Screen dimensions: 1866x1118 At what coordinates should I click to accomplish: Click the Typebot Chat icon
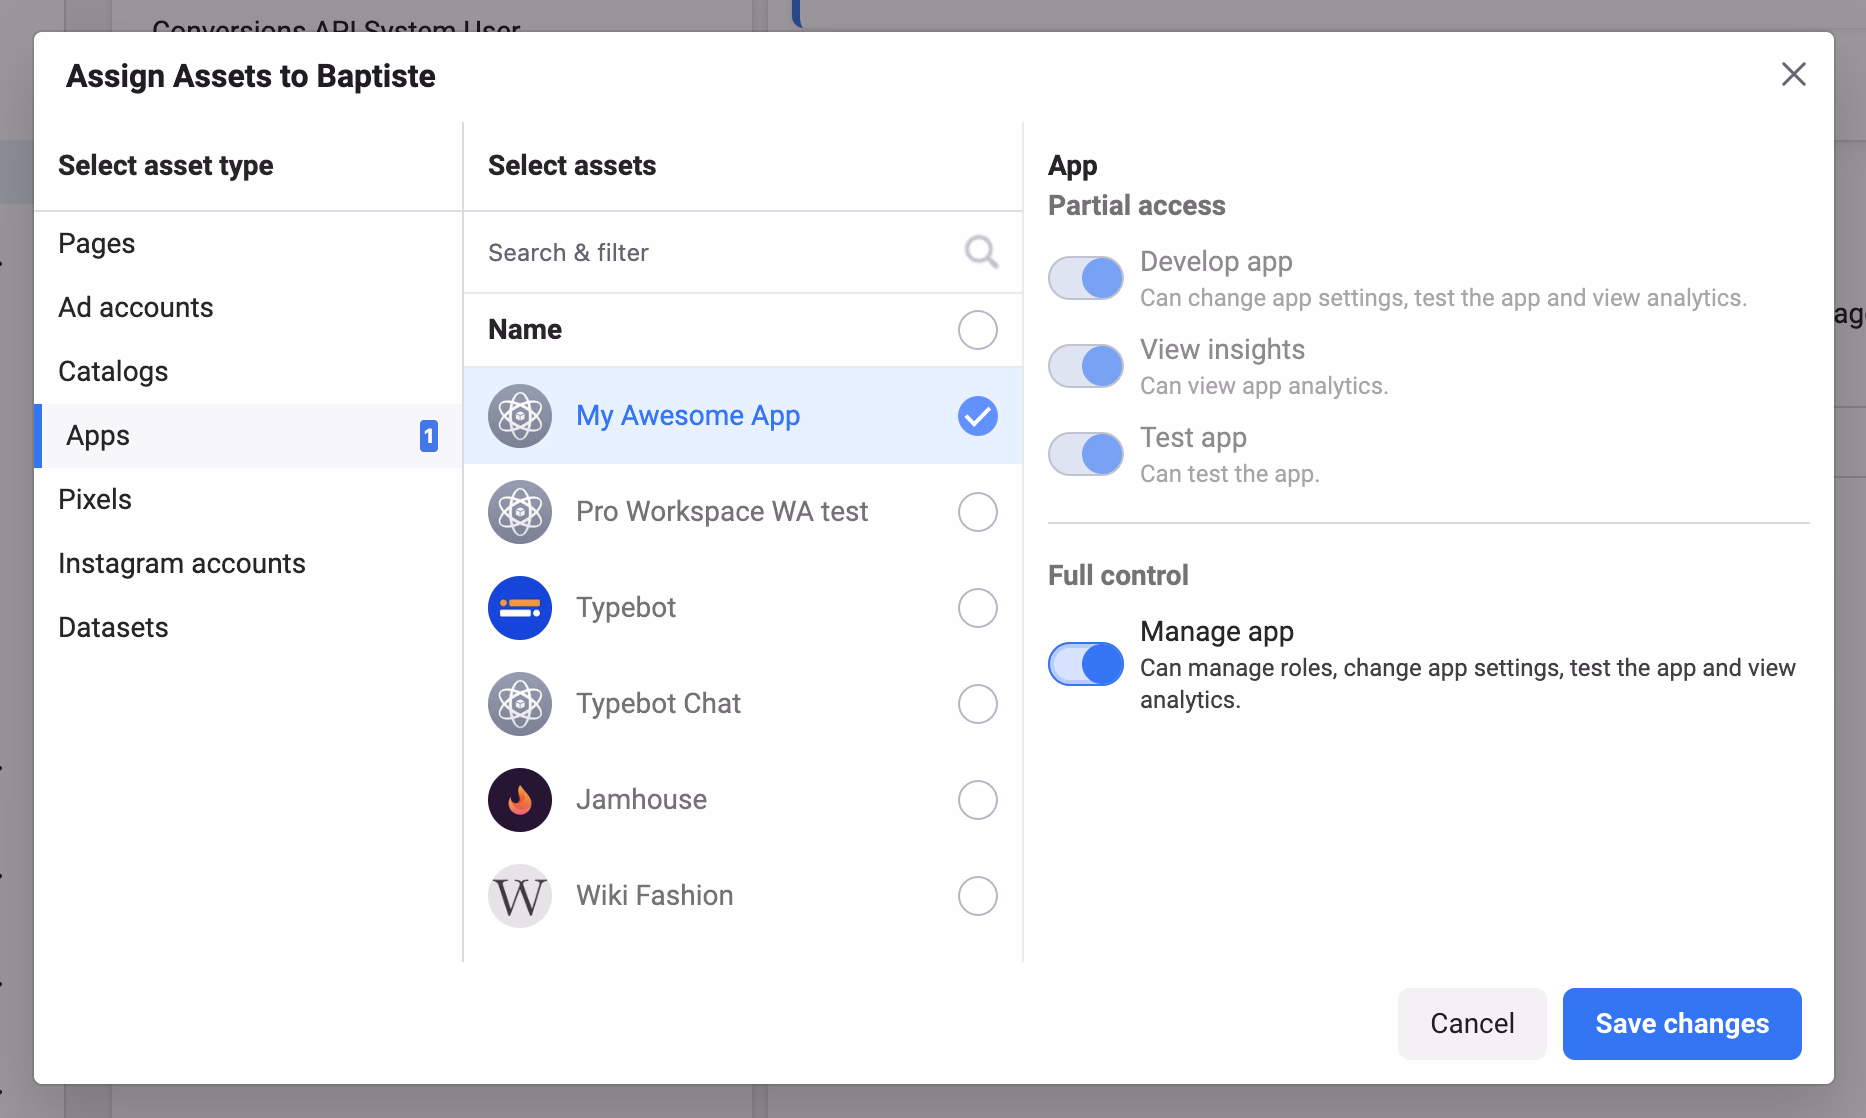[519, 703]
